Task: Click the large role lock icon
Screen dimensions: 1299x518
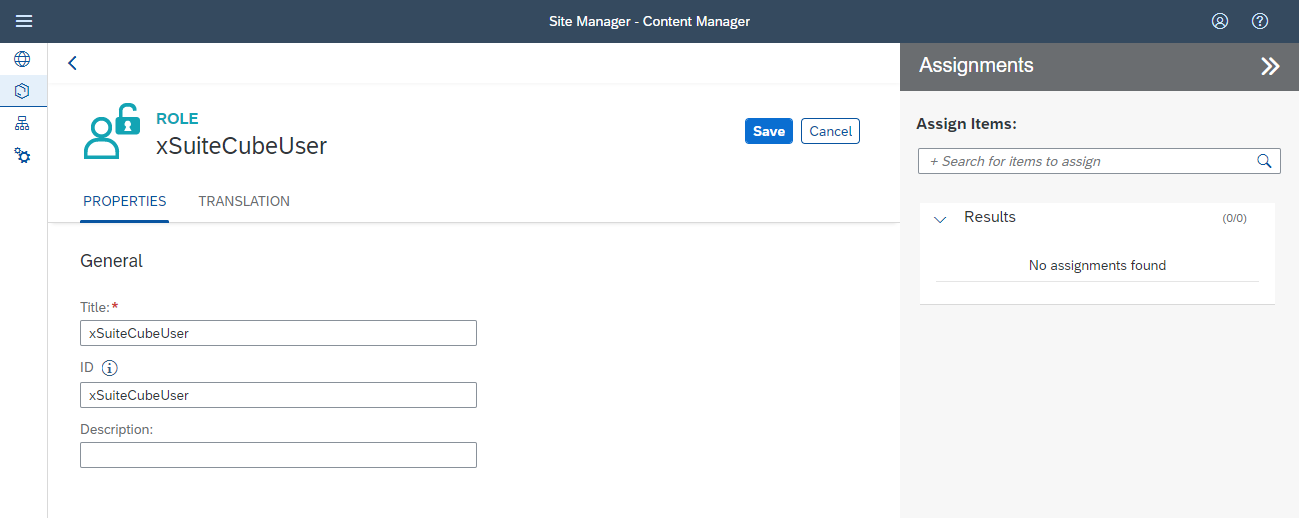Action: click(x=111, y=131)
